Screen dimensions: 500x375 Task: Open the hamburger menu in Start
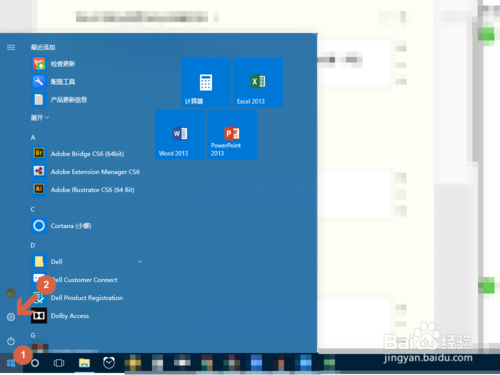(11, 47)
